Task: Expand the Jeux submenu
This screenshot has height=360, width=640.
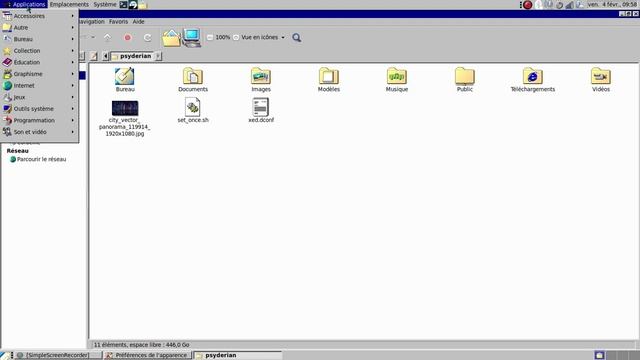Action: click(39, 97)
